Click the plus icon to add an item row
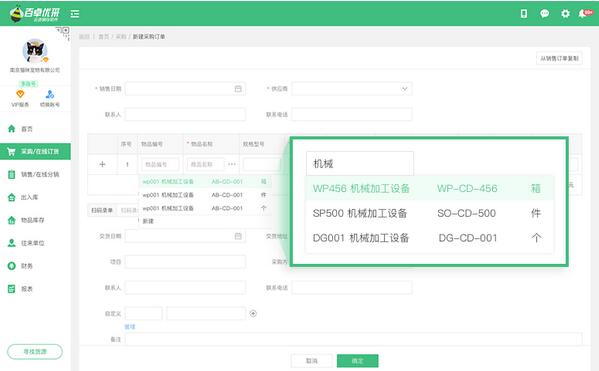599x371 pixels. (x=102, y=164)
